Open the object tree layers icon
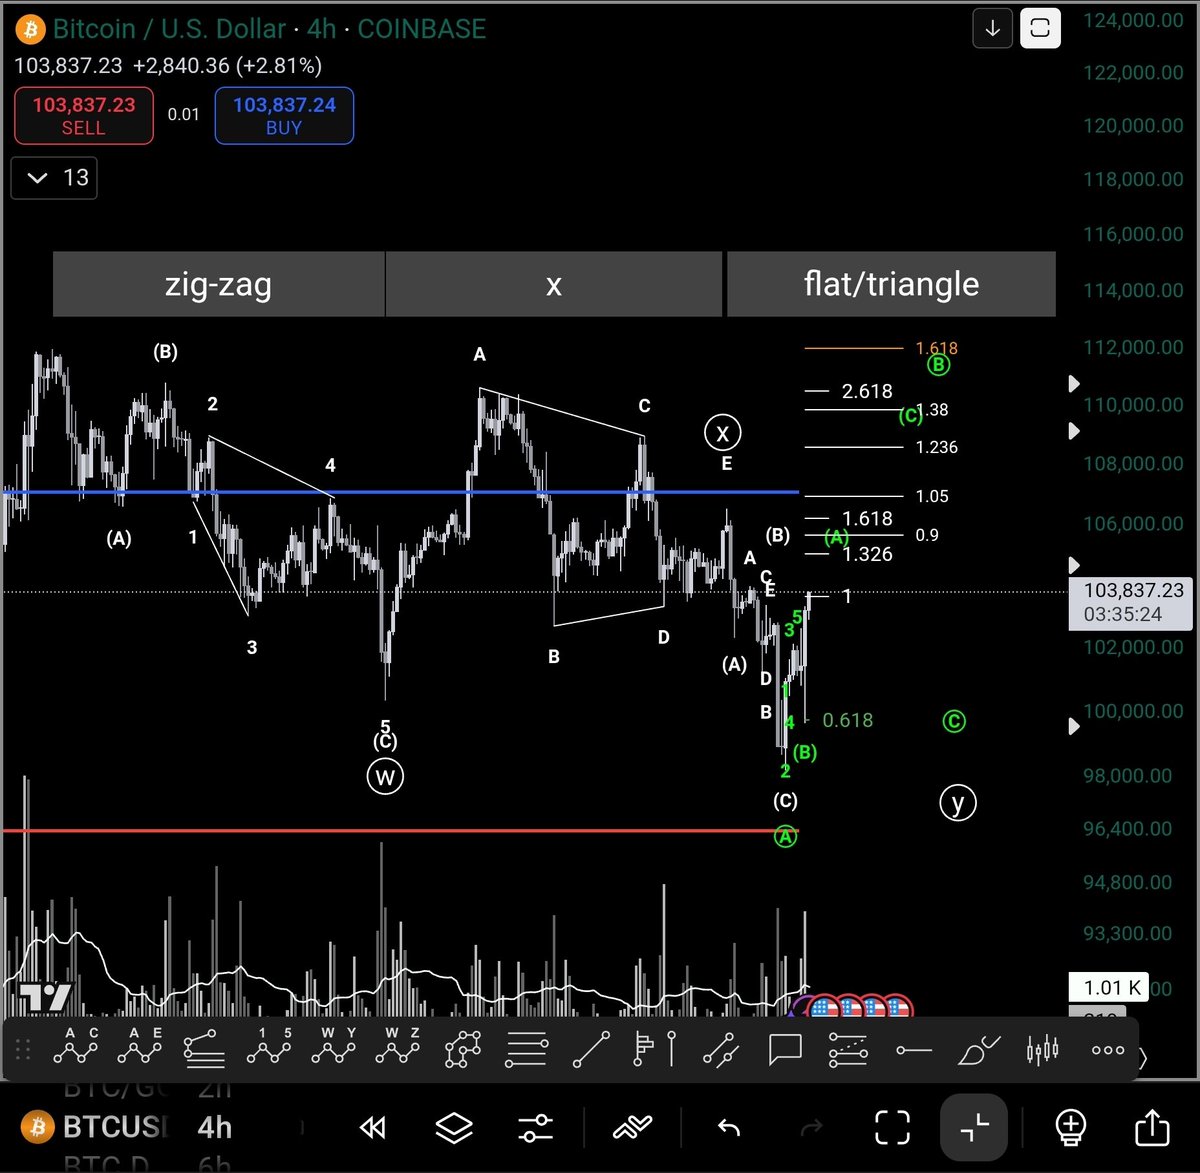Viewport: 1200px width, 1173px height. coord(454,1128)
